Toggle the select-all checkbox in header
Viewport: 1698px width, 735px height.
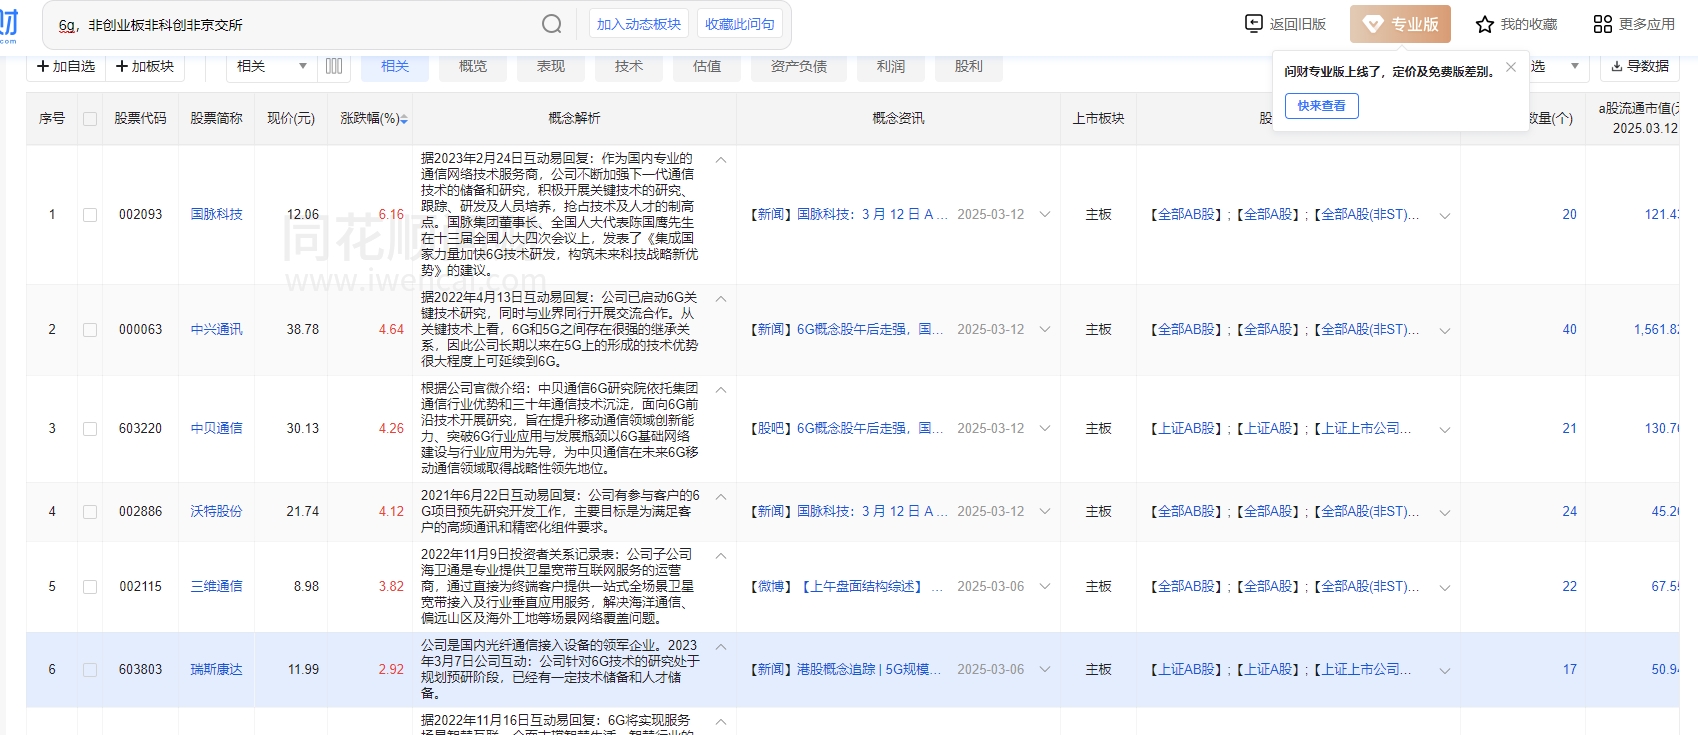pyautogui.click(x=90, y=119)
